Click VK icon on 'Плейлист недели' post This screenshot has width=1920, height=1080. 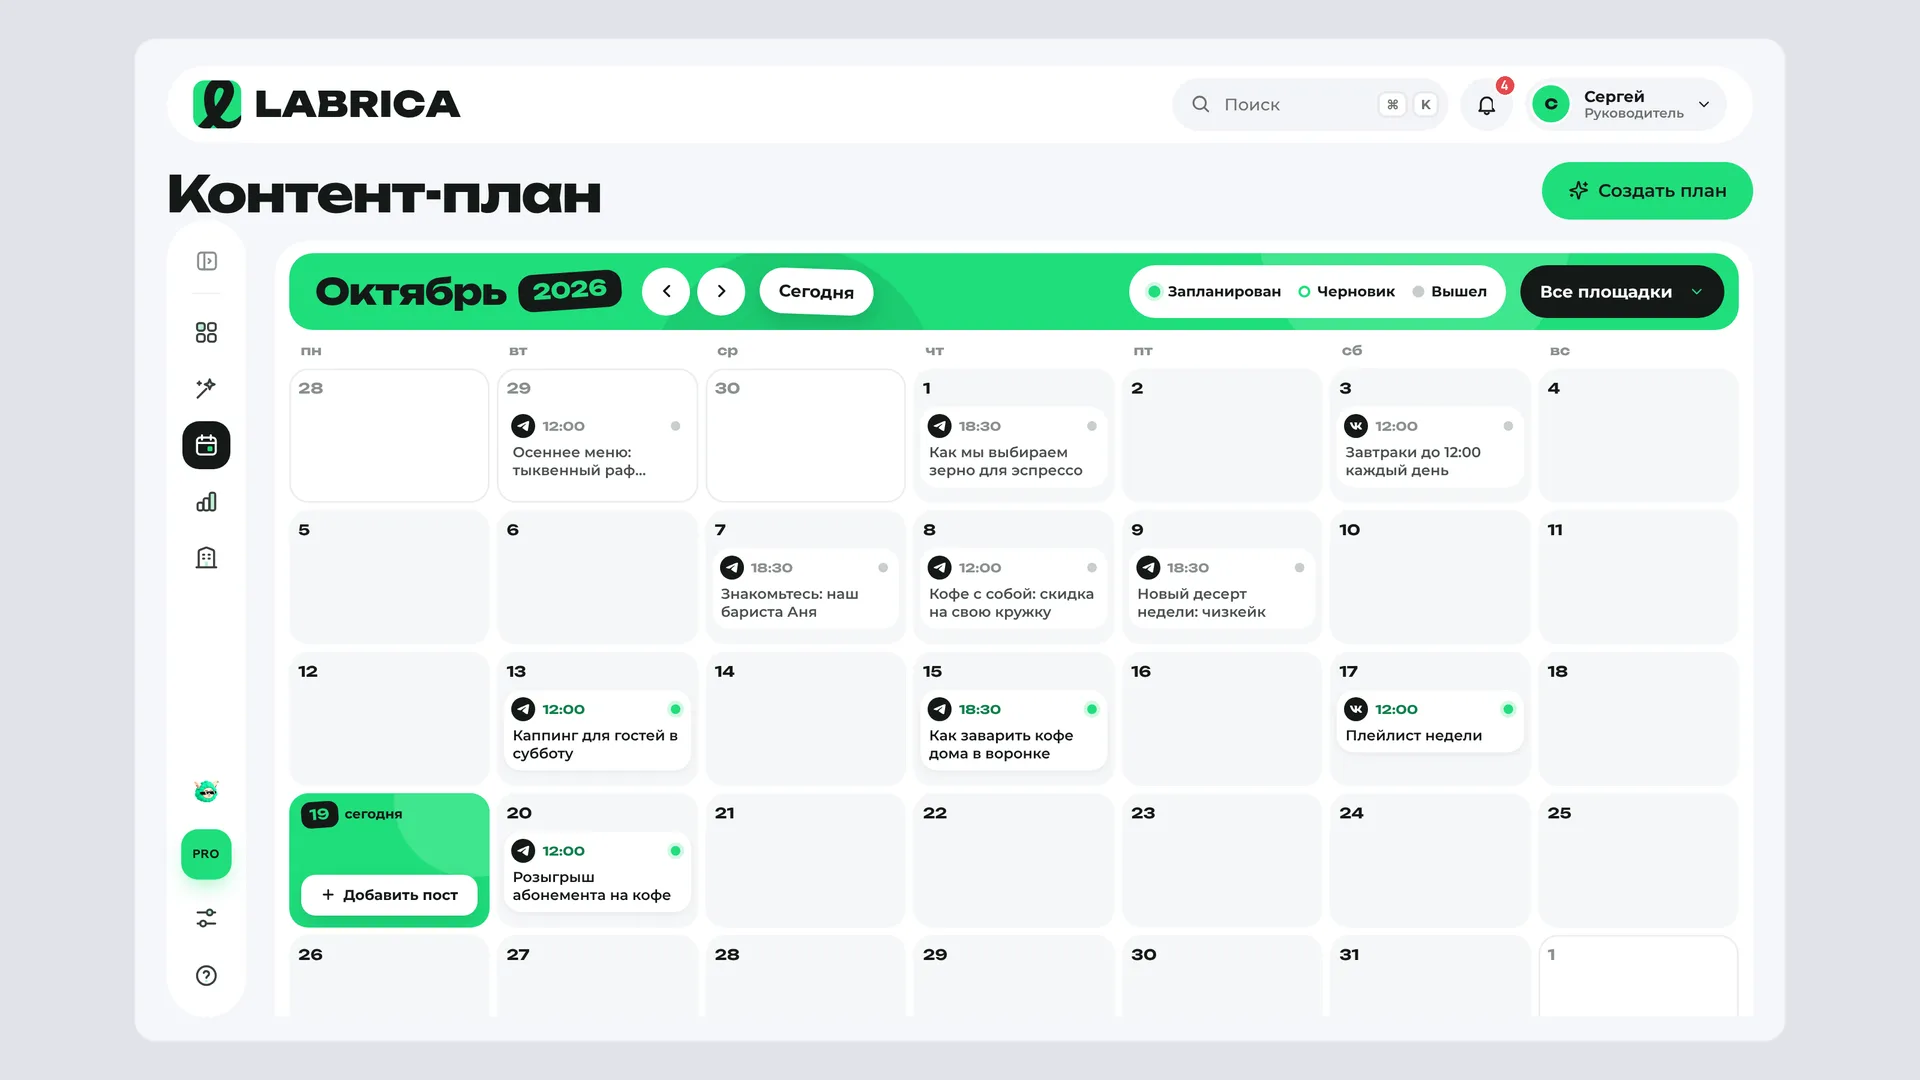(x=1356, y=709)
